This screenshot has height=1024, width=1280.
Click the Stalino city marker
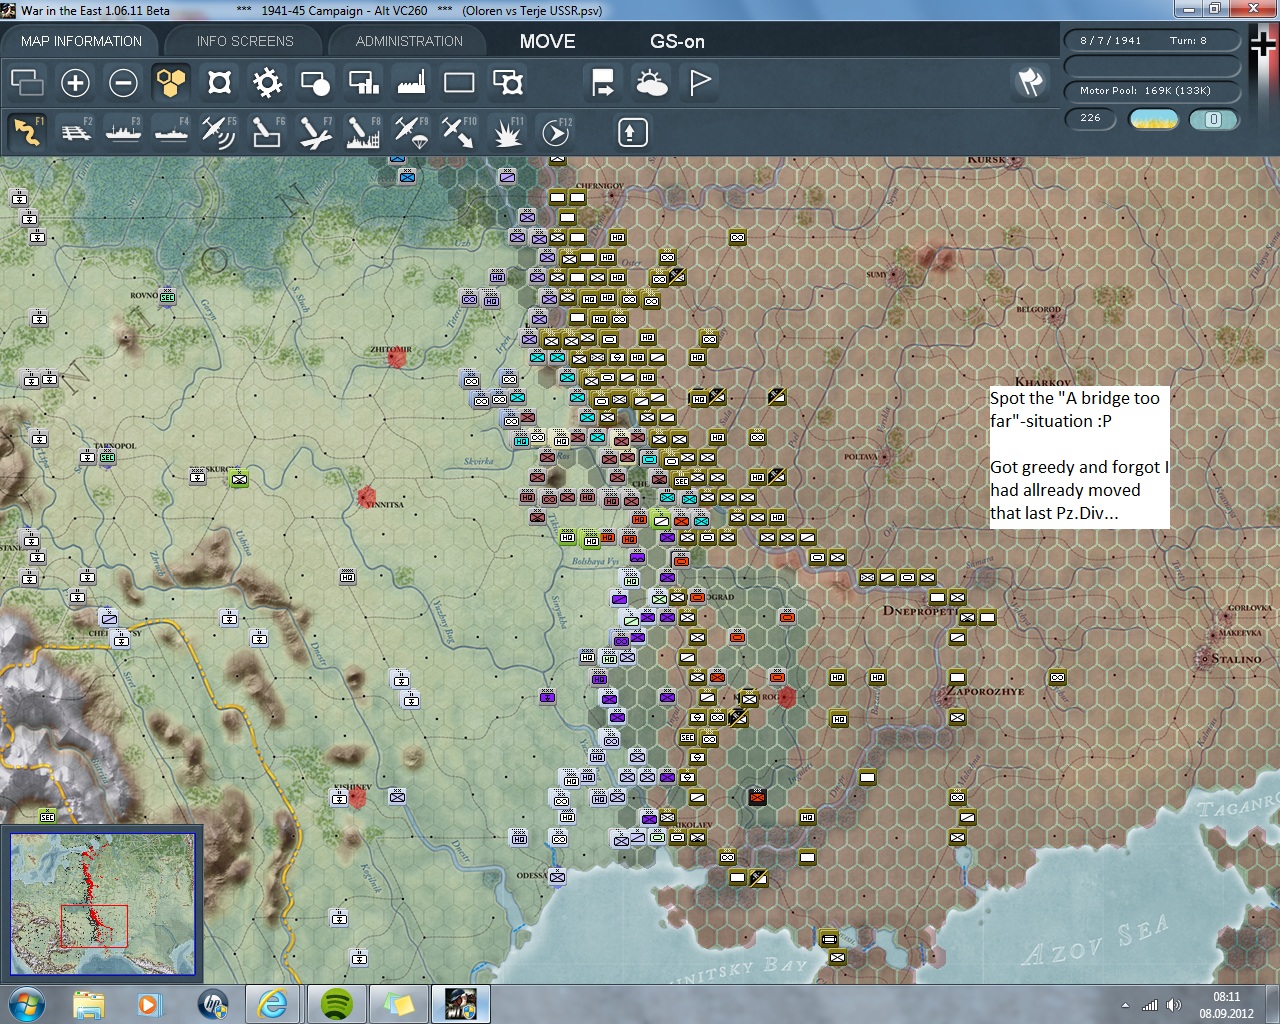tap(1204, 658)
